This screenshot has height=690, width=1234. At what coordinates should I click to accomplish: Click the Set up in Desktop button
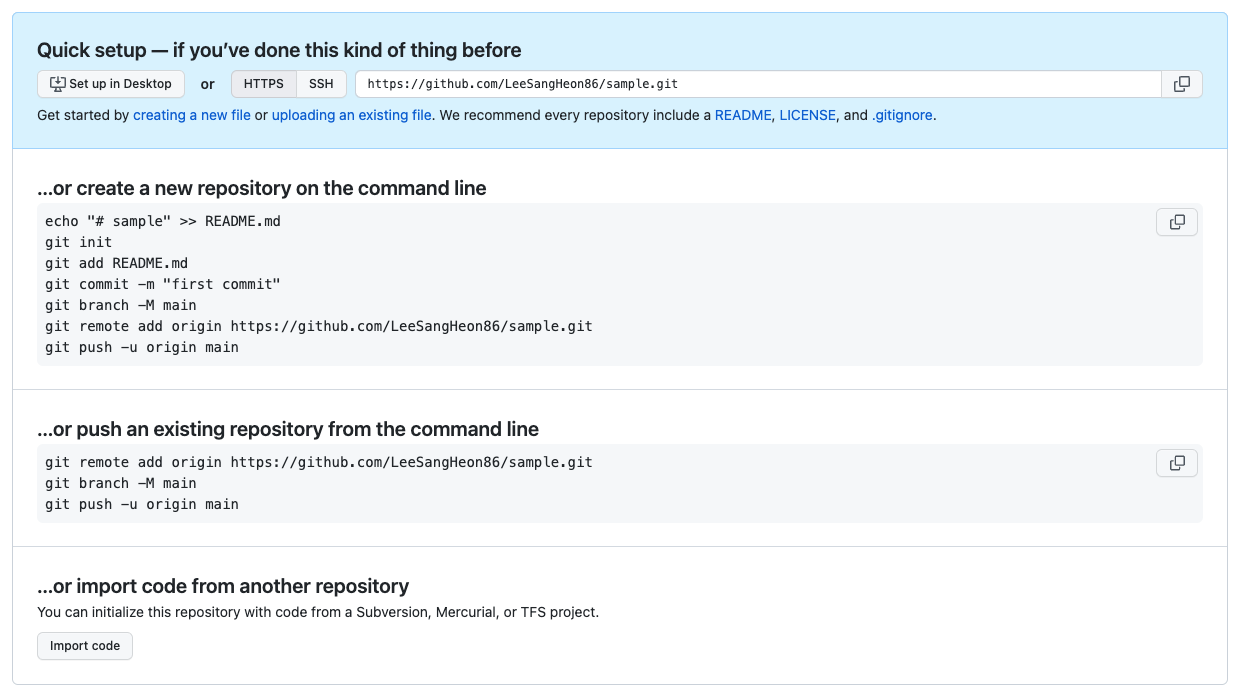click(x=111, y=84)
